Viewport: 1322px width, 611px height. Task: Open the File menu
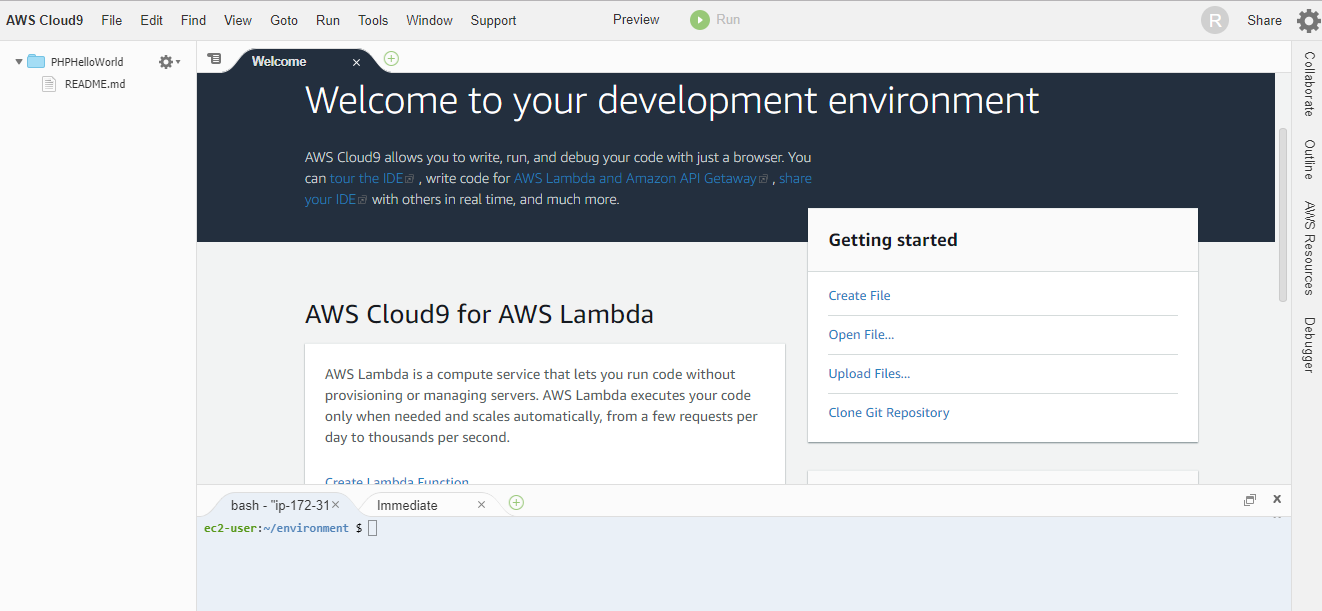(x=112, y=20)
